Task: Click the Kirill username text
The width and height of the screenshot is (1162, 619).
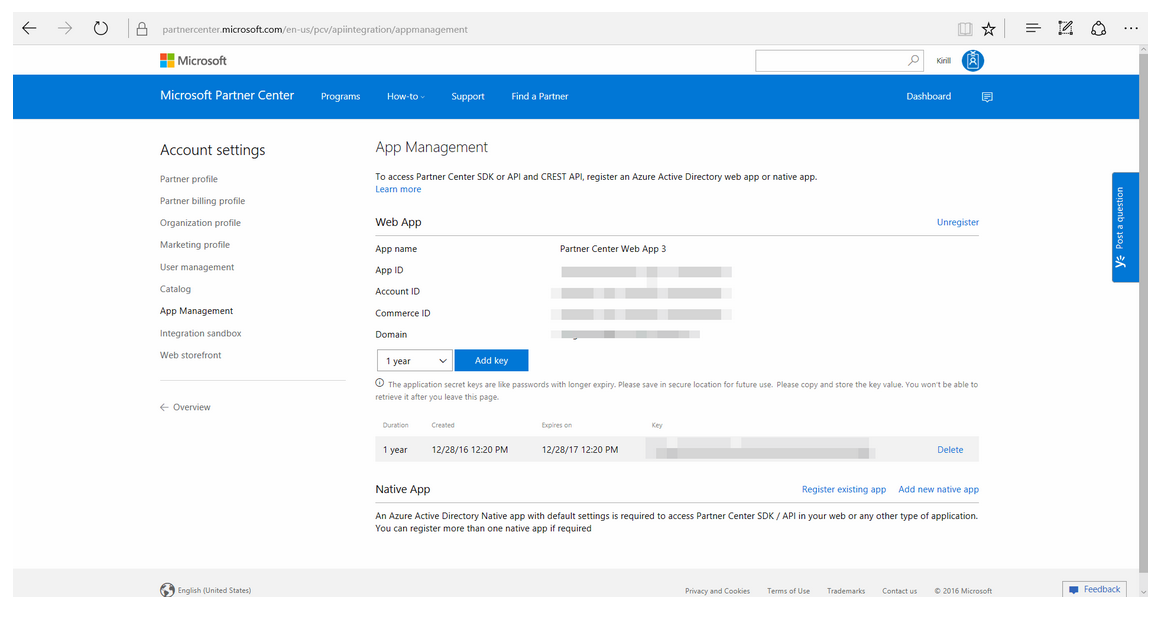Action: (943, 61)
